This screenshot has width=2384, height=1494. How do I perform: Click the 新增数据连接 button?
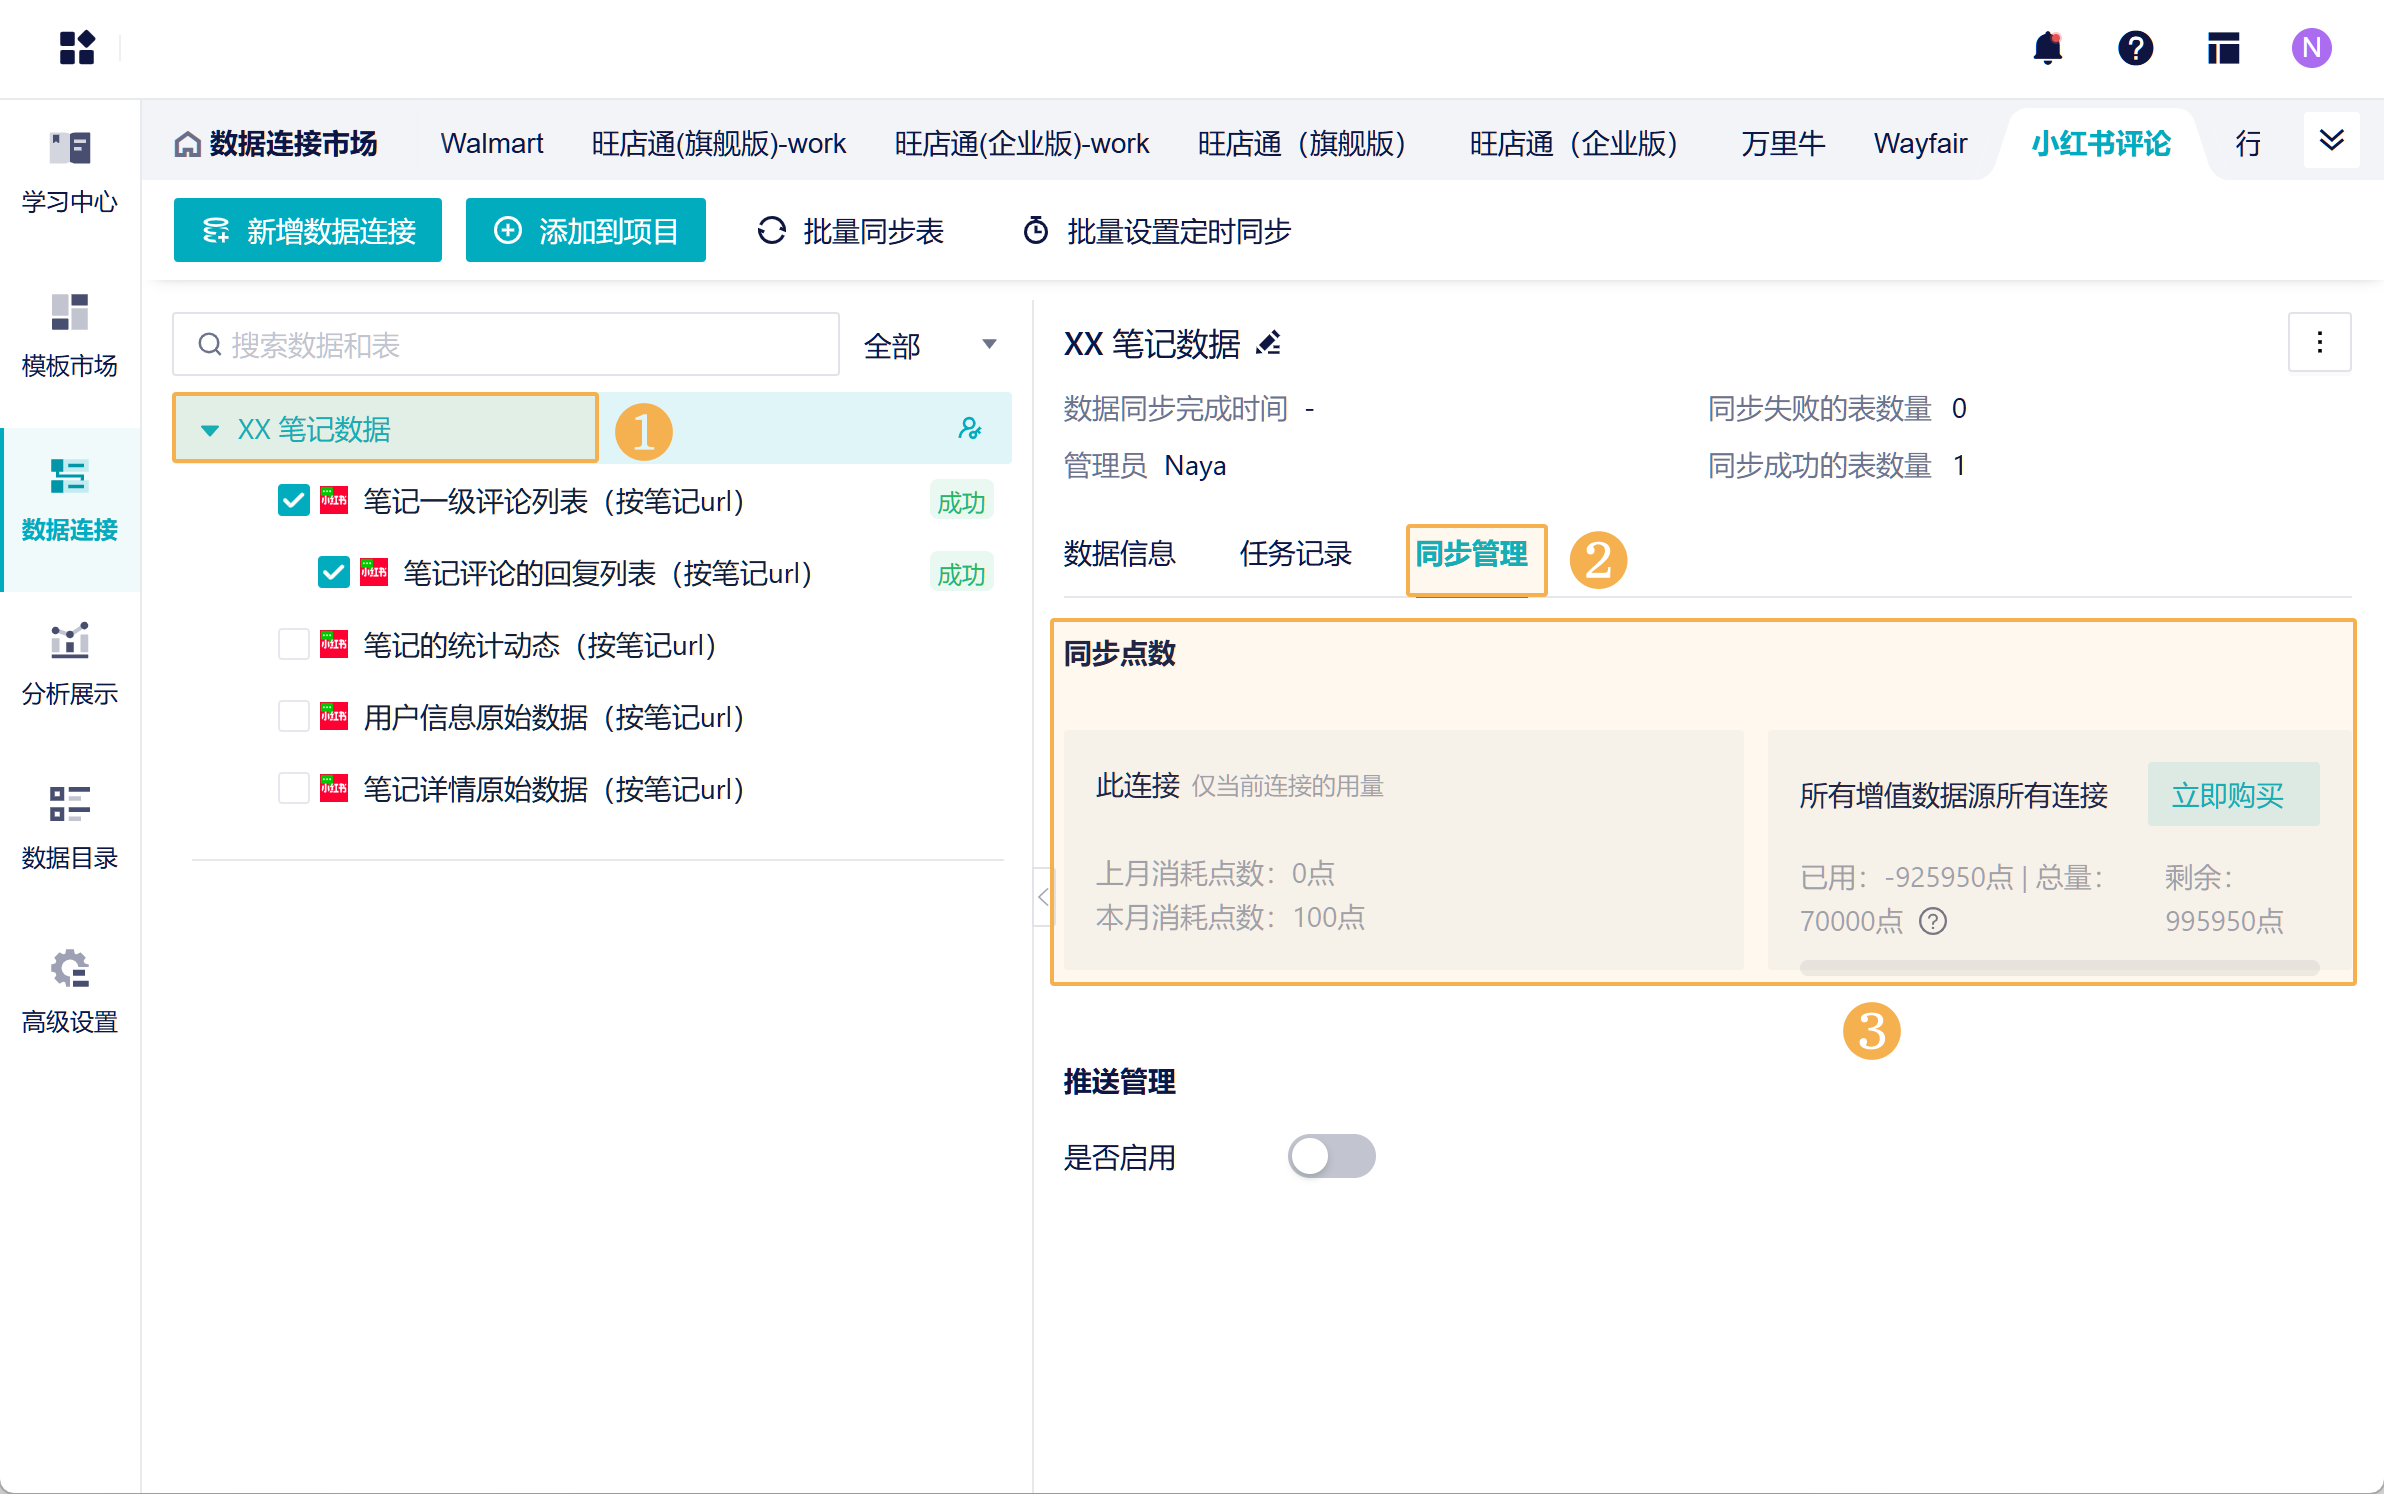[308, 231]
